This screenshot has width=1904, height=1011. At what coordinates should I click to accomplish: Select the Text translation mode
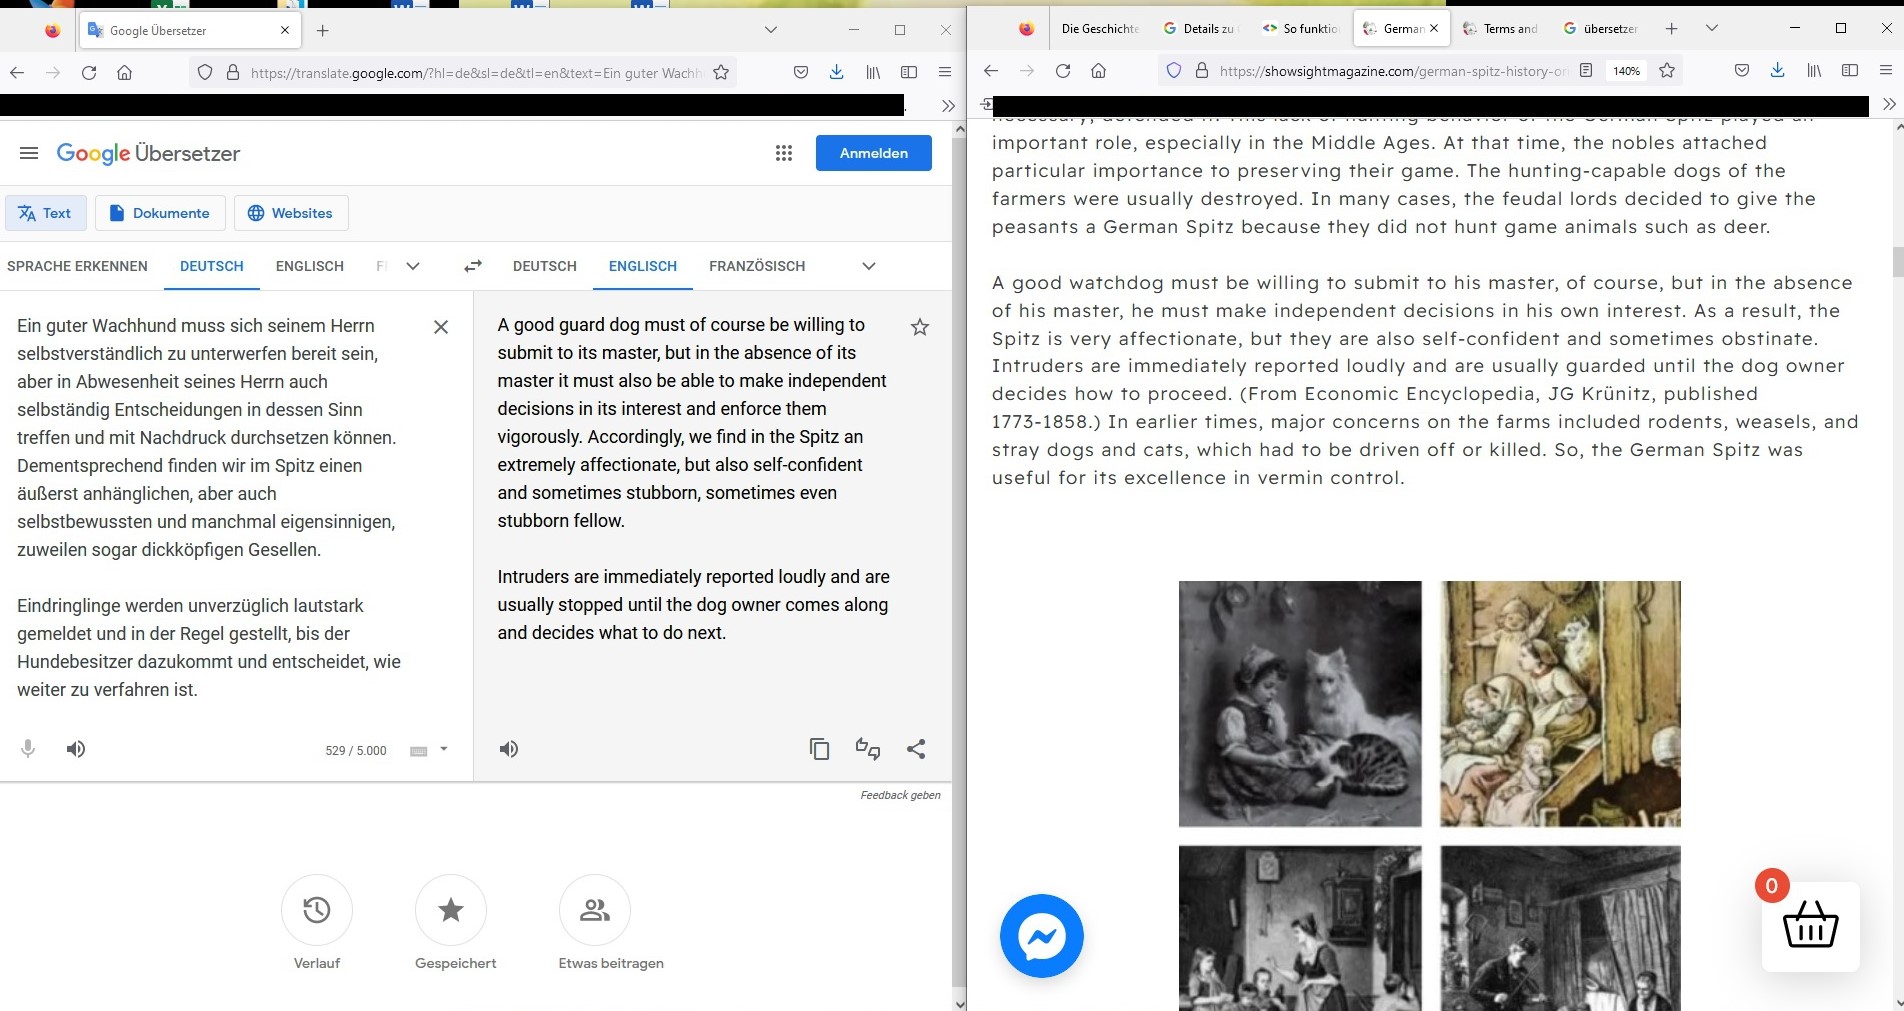46,213
